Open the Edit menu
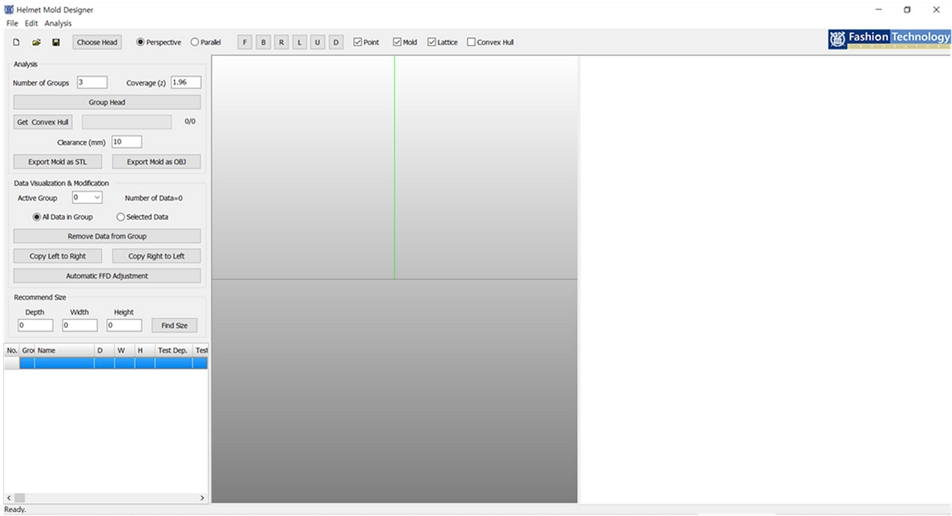This screenshot has width=952, height=516. tap(31, 23)
